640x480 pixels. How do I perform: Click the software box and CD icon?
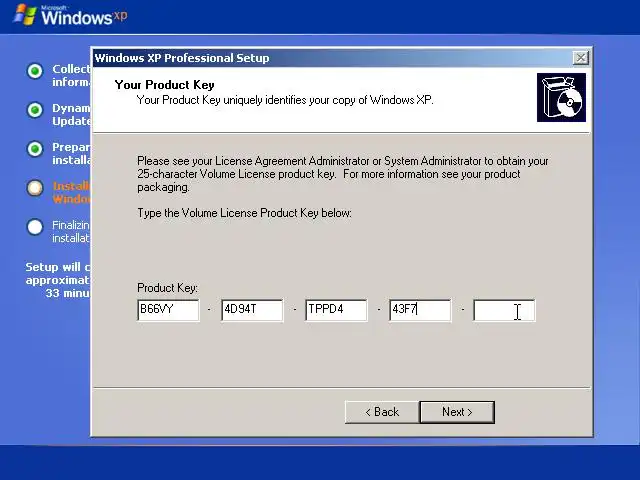click(561, 97)
